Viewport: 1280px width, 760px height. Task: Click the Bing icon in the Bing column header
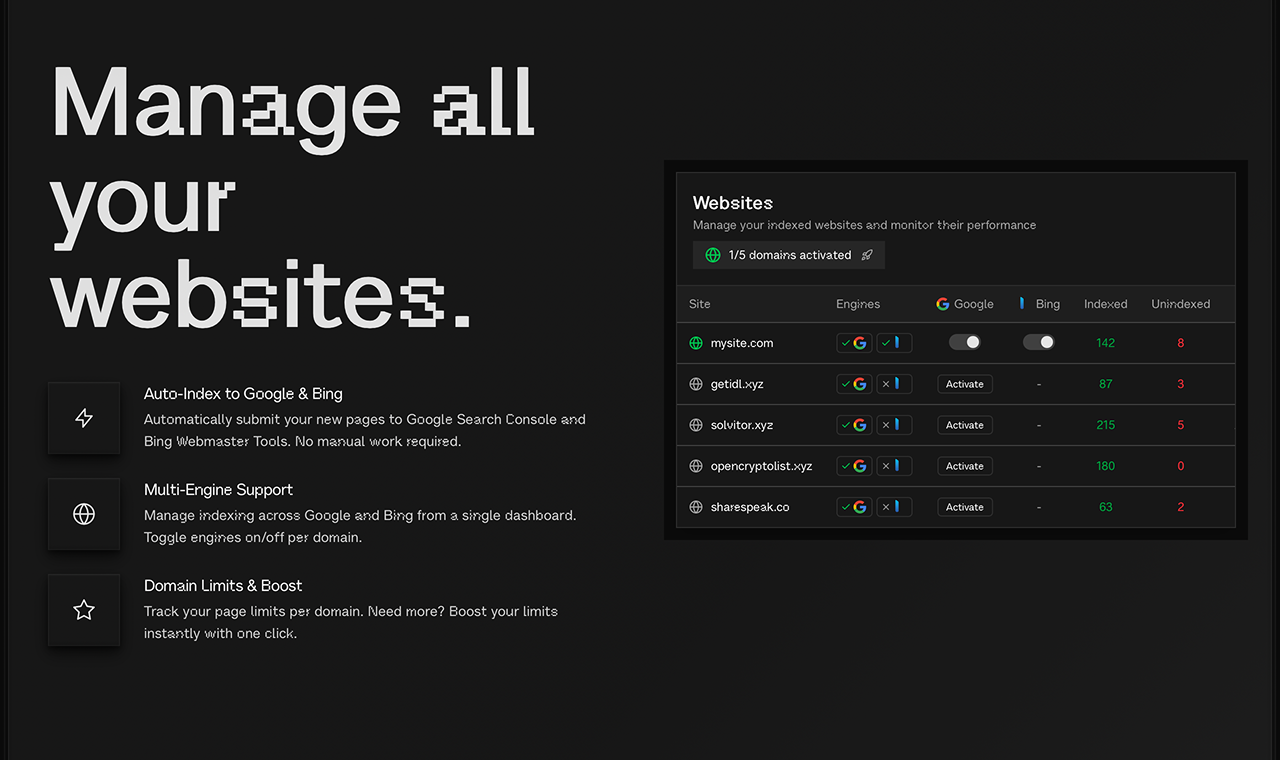click(1023, 303)
